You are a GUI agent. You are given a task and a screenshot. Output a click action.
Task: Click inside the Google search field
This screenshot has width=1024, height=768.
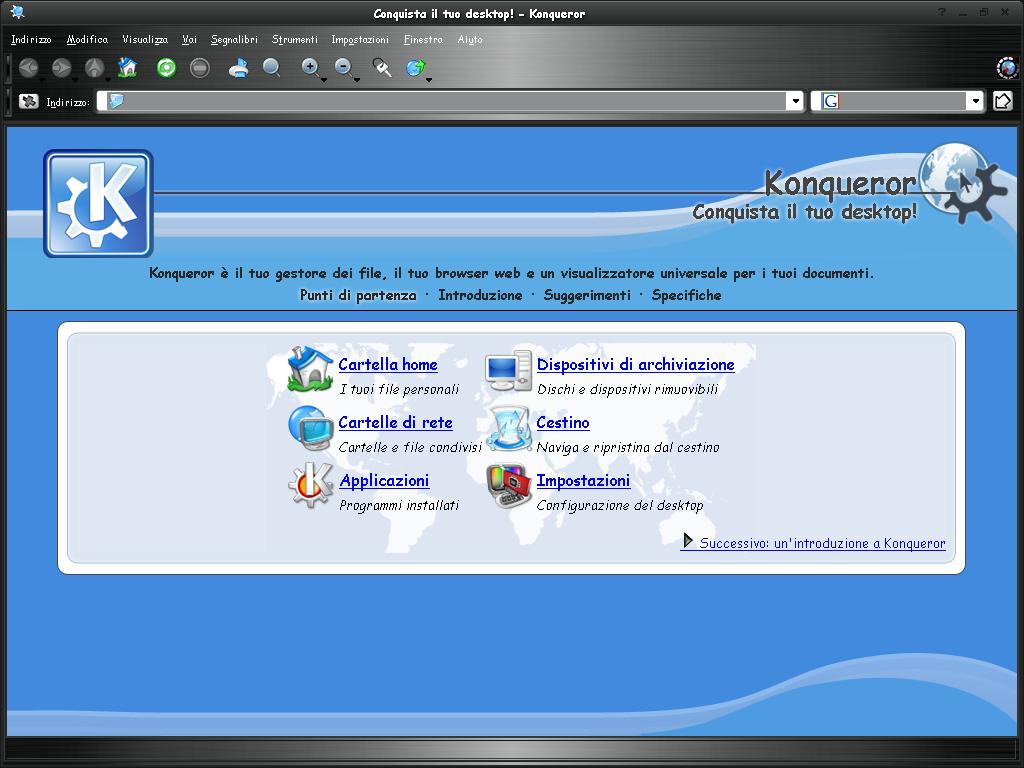(897, 101)
